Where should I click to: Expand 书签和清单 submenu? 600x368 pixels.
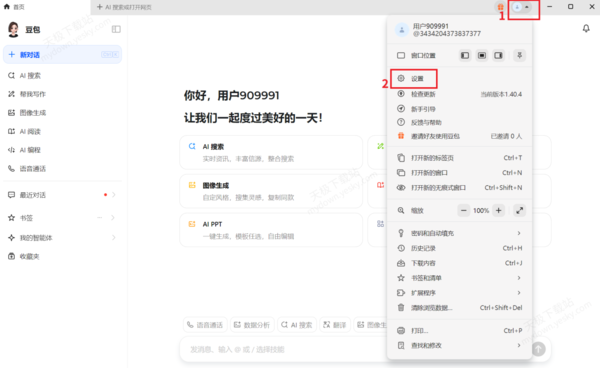[x=459, y=278]
